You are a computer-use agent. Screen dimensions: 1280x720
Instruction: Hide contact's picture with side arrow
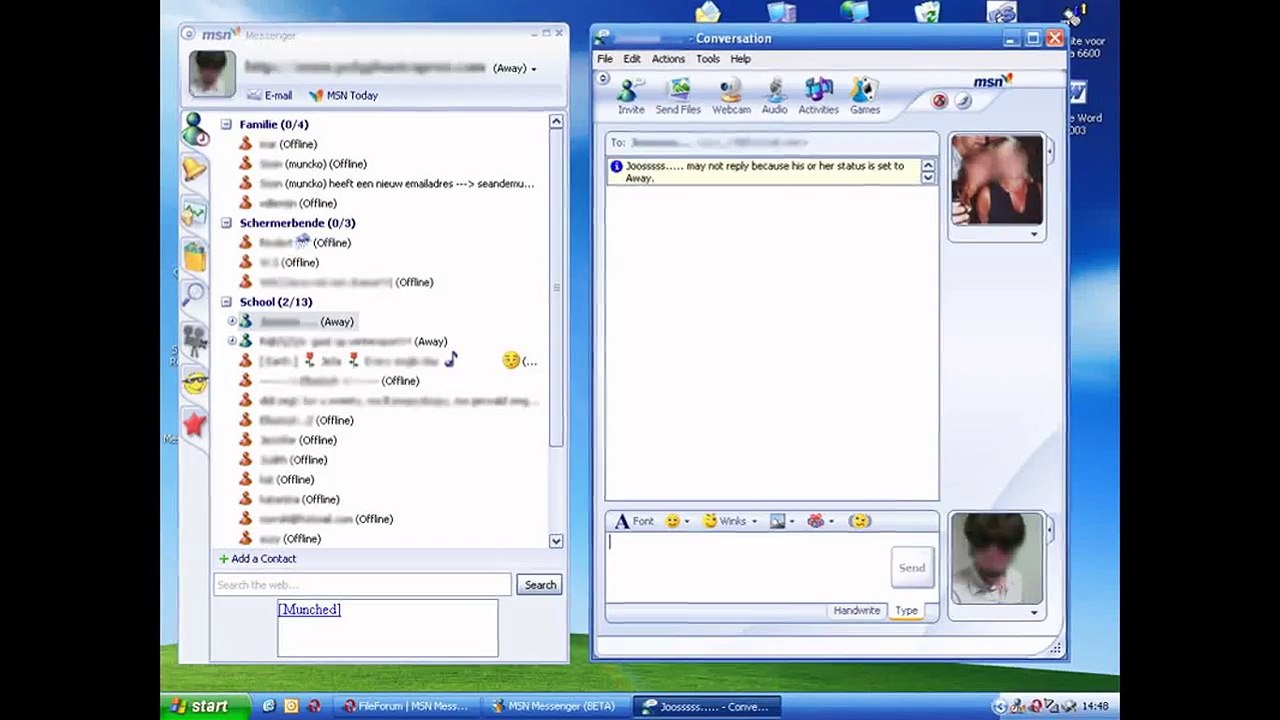(x=1049, y=151)
